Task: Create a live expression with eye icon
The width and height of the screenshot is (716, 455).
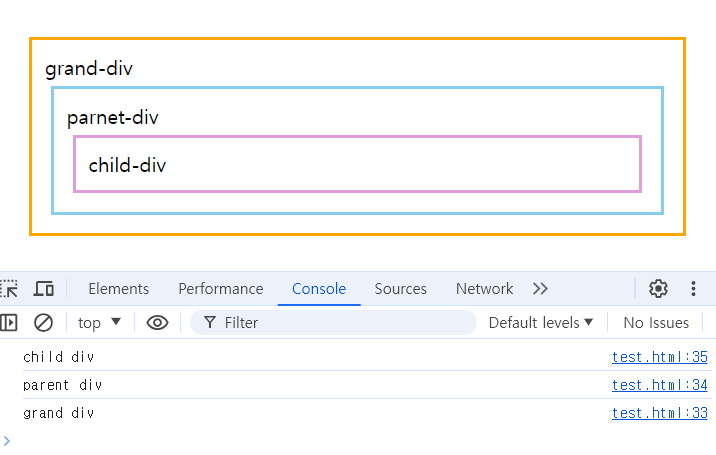Action: point(157,323)
